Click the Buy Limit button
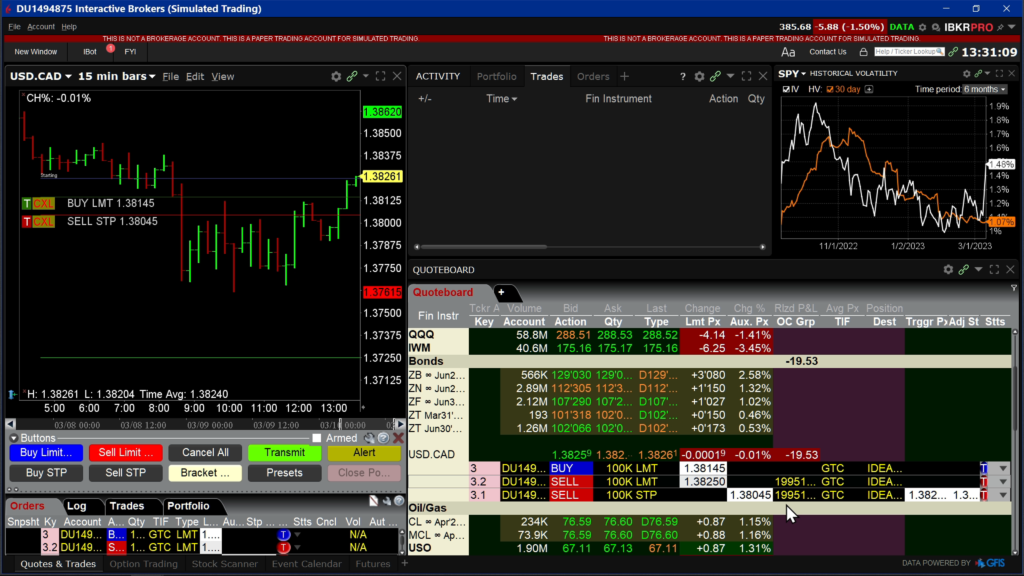Screen dimensions: 1024x576 click(x=46, y=453)
